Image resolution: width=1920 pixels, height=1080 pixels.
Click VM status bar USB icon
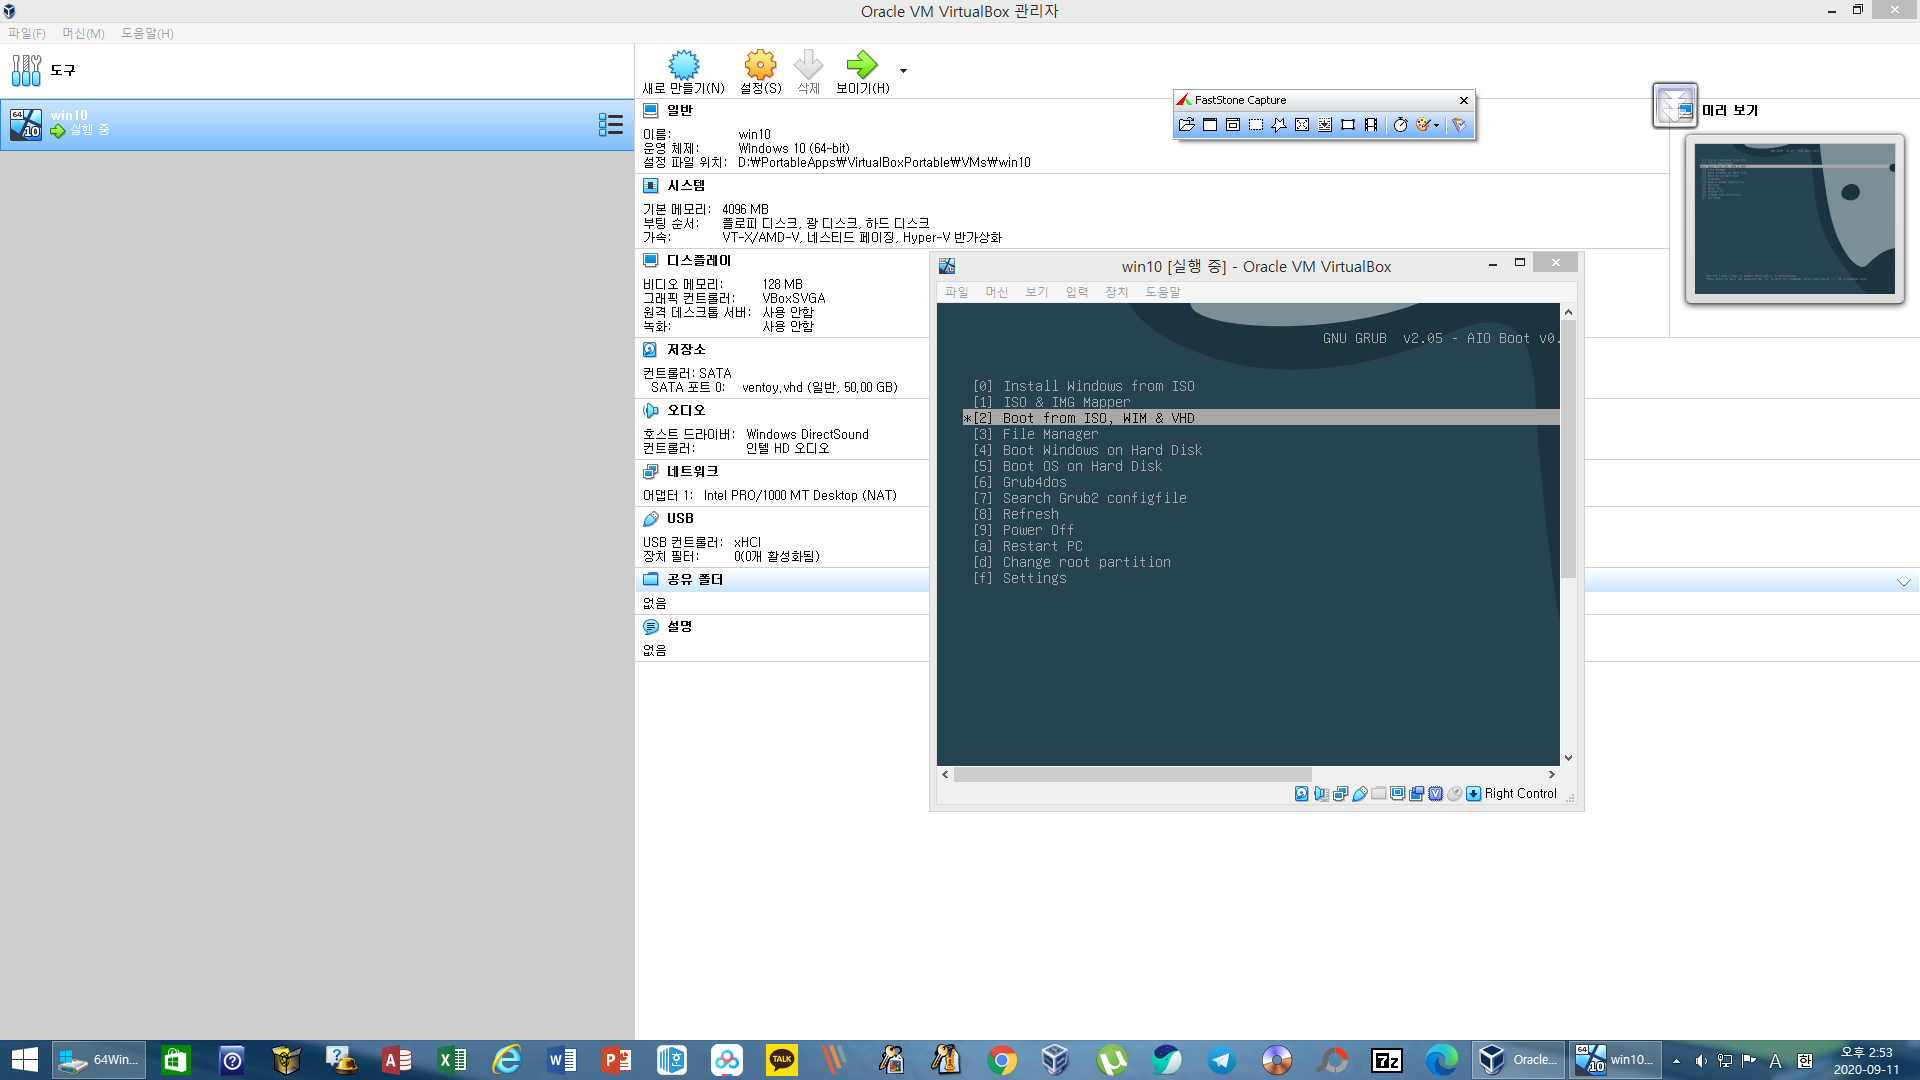click(x=1359, y=793)
